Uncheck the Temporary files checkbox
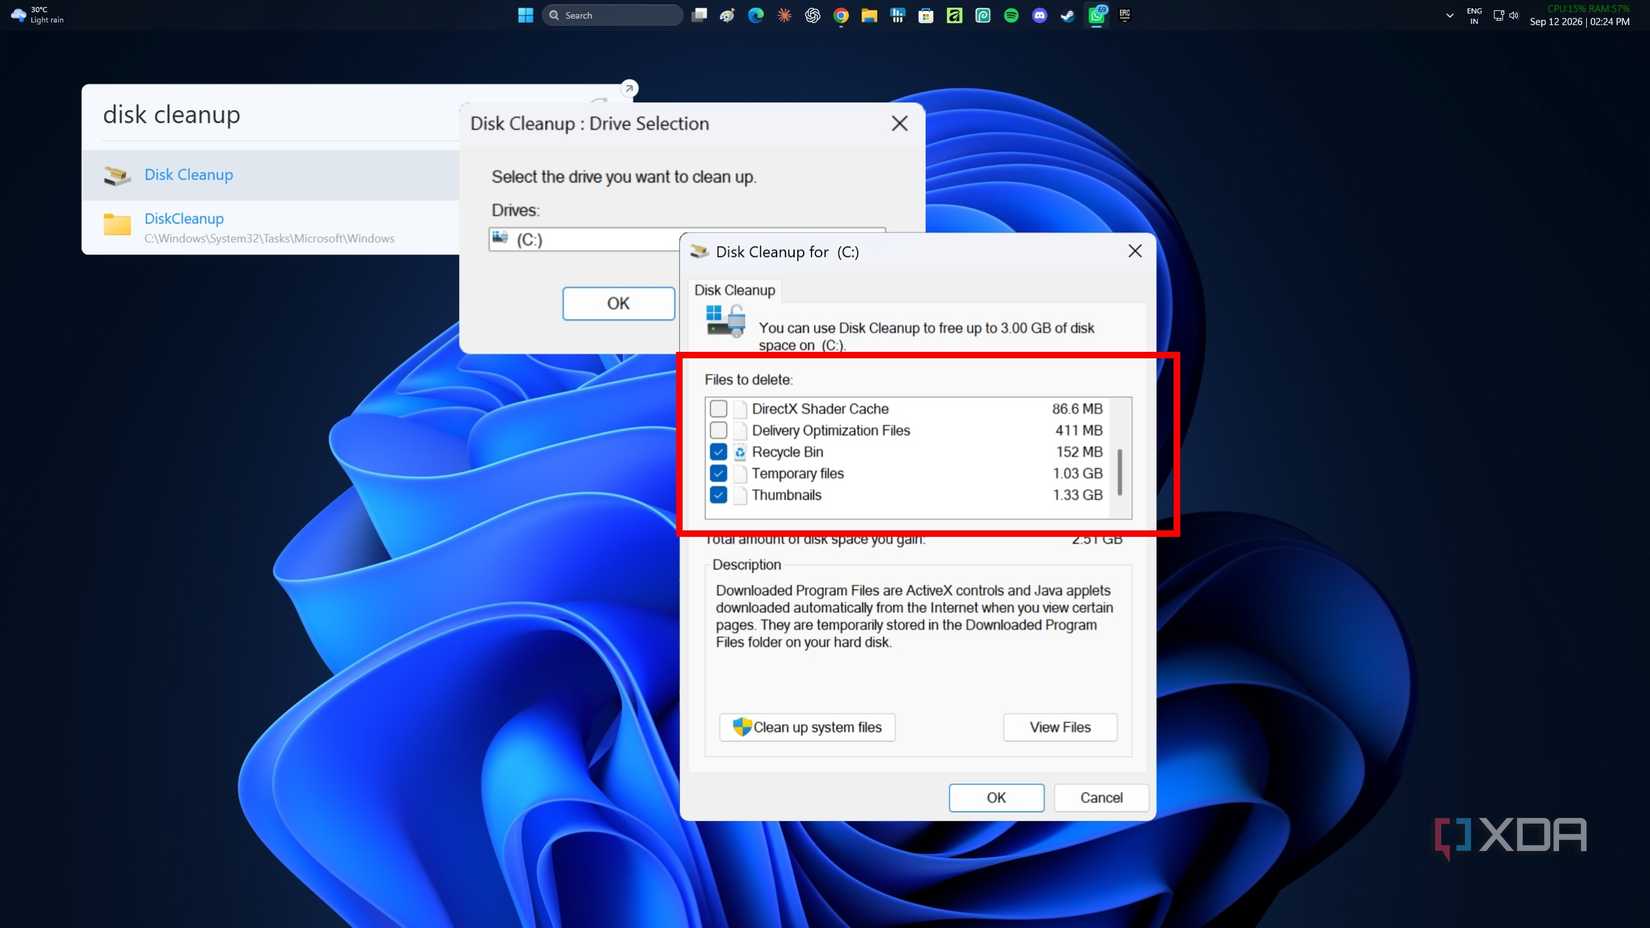Viewport: 1650px width, 928px height. tap(718, 473)
